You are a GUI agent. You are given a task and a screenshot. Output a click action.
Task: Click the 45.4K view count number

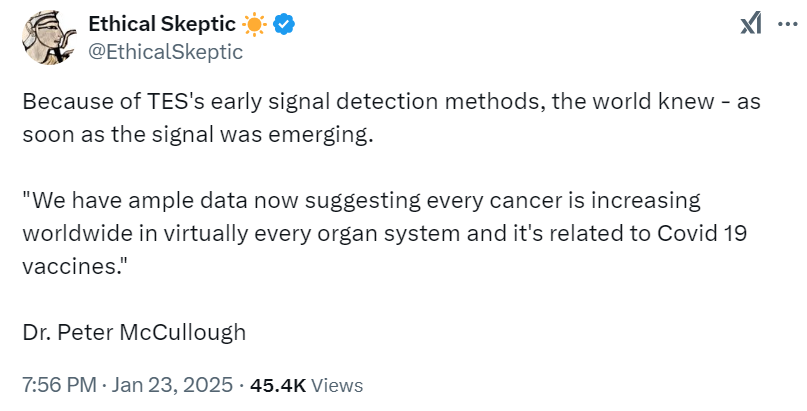[x=279, y=385]
